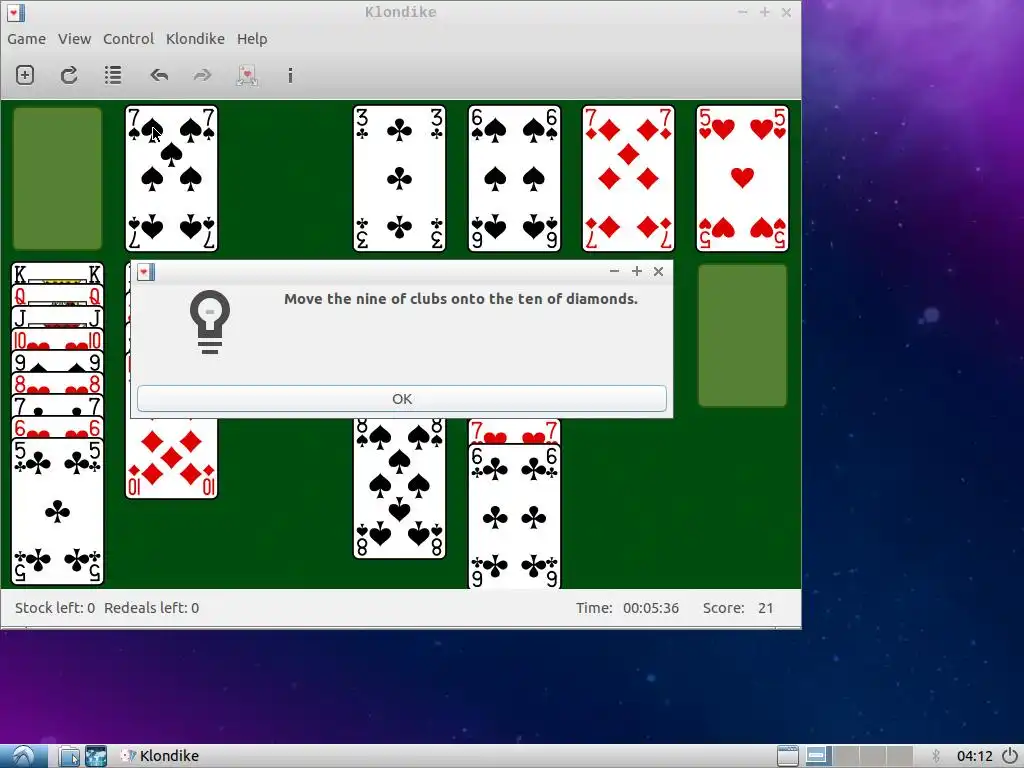Select the black seven in first column

click(x=57, y=406)
